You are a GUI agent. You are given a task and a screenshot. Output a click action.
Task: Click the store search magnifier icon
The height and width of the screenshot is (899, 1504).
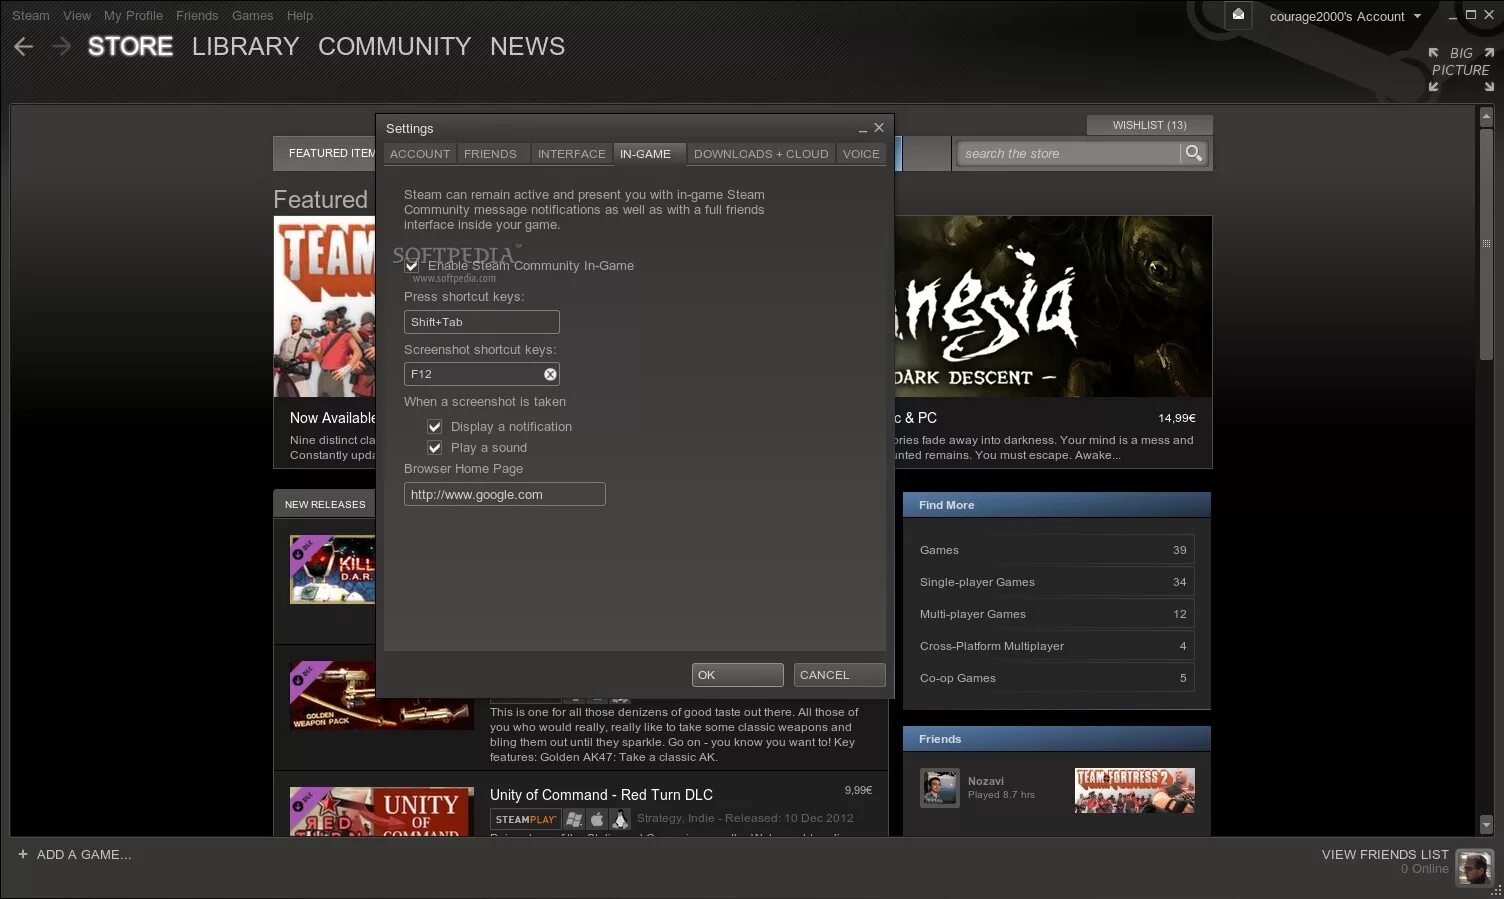[x=1193, y=153]
